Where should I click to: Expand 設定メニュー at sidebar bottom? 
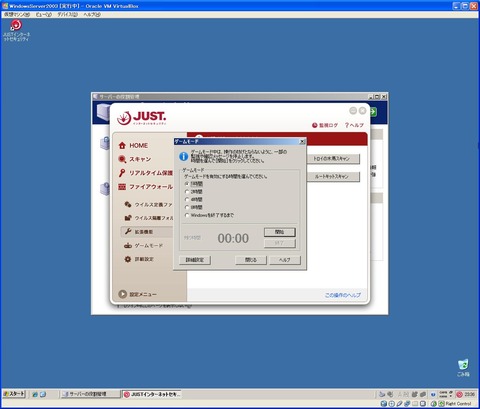(x=137, y=294)
